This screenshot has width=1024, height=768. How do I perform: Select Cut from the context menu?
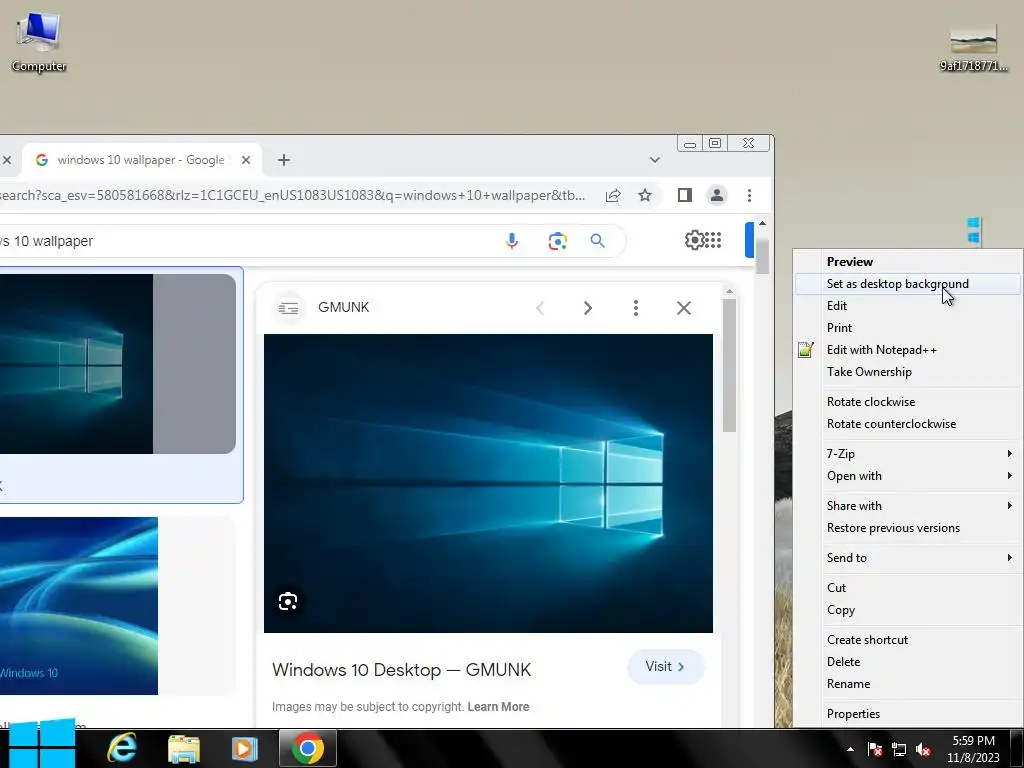tap(908, 588)
